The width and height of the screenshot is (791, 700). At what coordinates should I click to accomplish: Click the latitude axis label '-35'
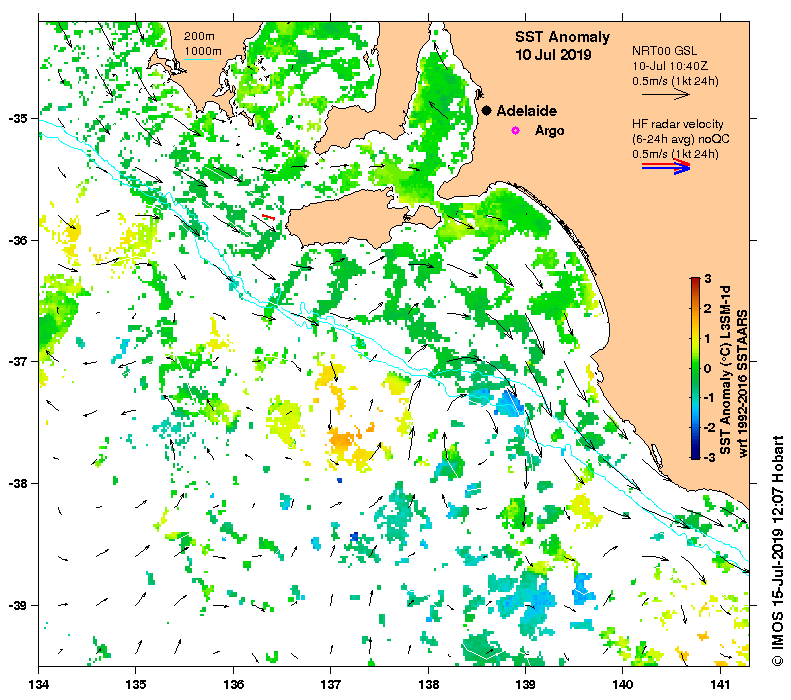pyautogui.click(x=18, y=119)
